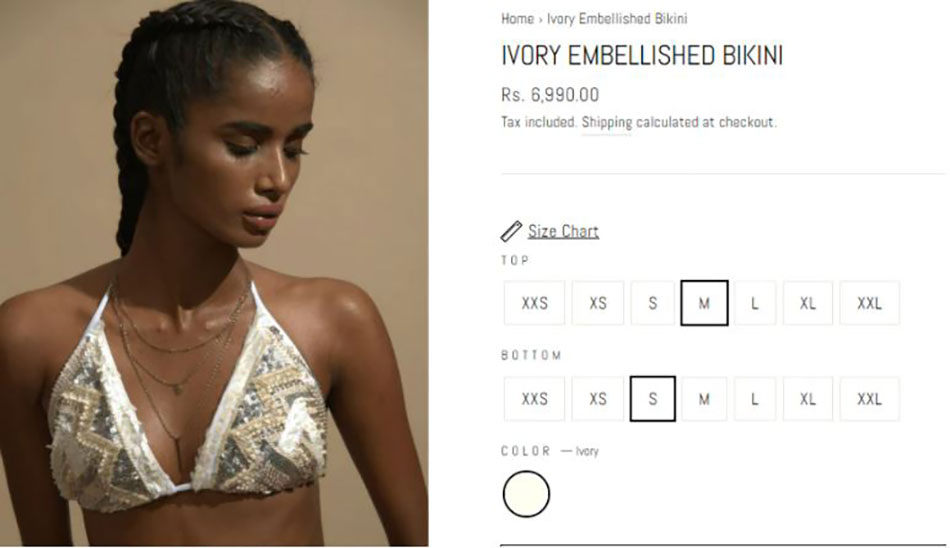Go to Home in the breadcrumb
This screenshot has height=548, width=950.
(x=517, y=19)
